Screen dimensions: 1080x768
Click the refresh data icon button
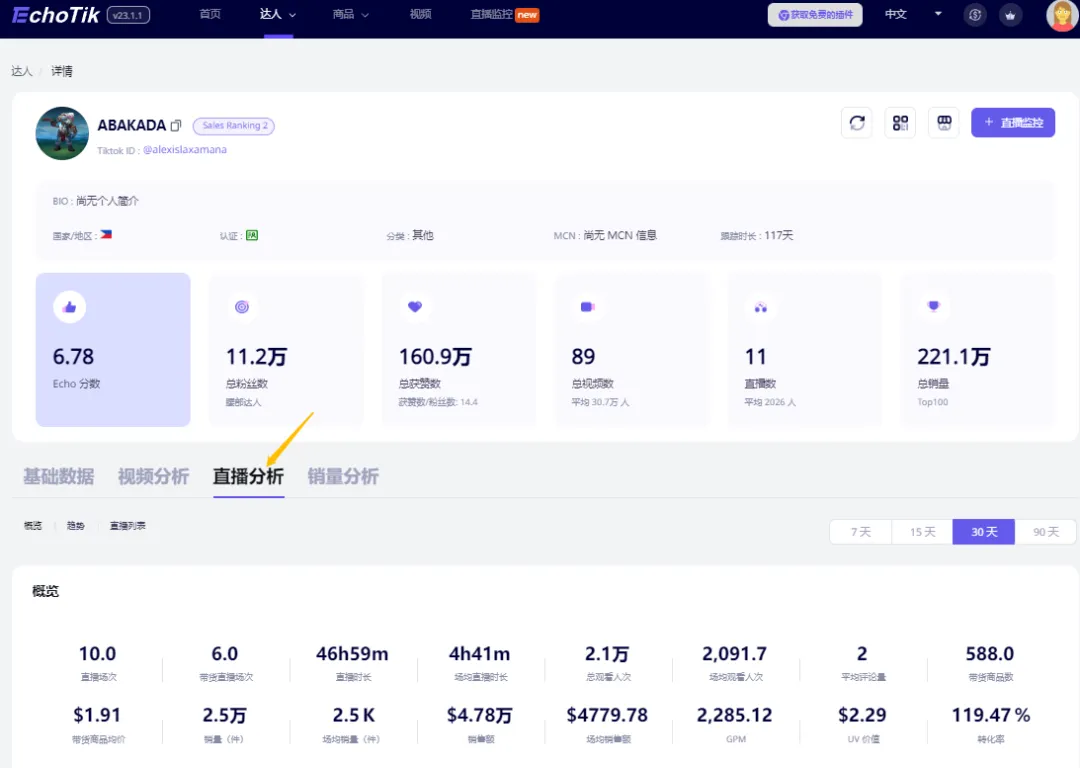857,123
